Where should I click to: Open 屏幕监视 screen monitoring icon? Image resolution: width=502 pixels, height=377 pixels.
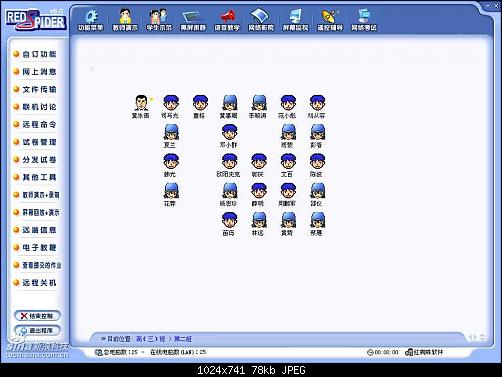coord(295,20)
